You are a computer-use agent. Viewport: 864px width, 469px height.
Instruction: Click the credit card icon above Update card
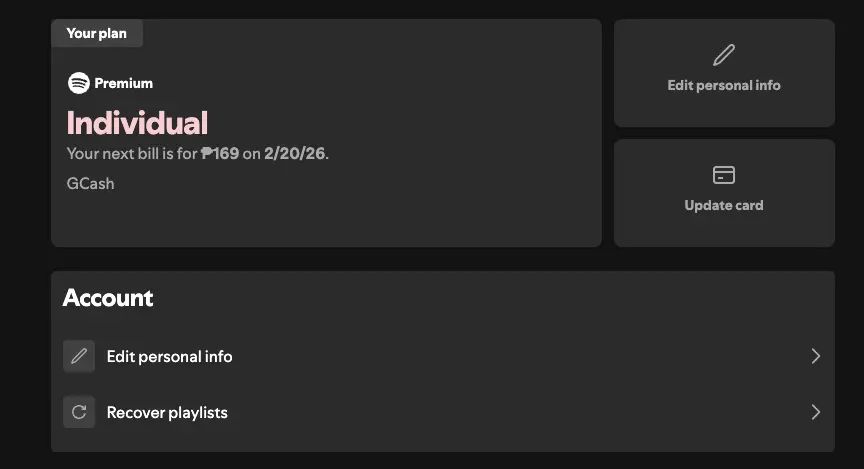coord(723,175)
